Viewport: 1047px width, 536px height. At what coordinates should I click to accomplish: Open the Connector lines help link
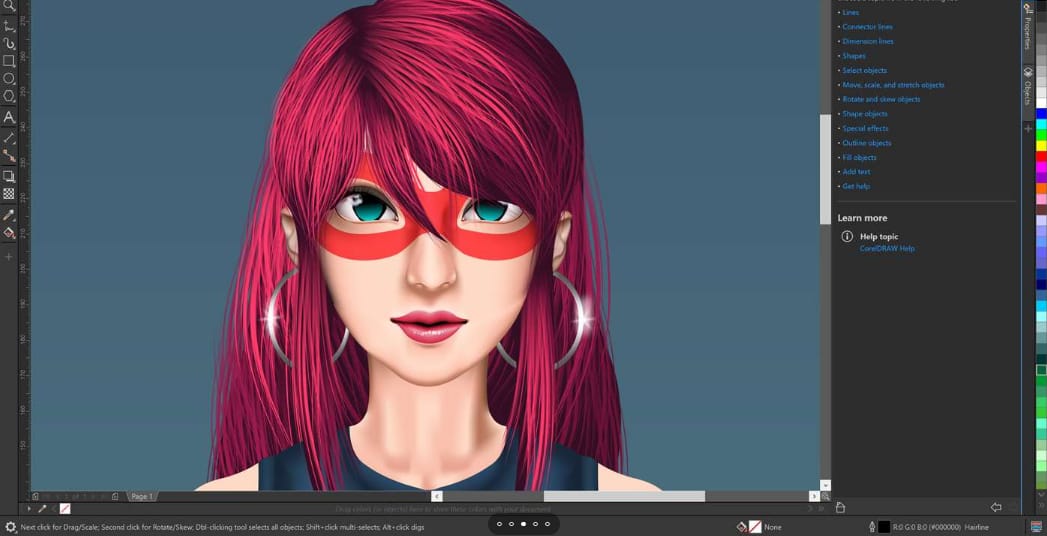point(867,27)
